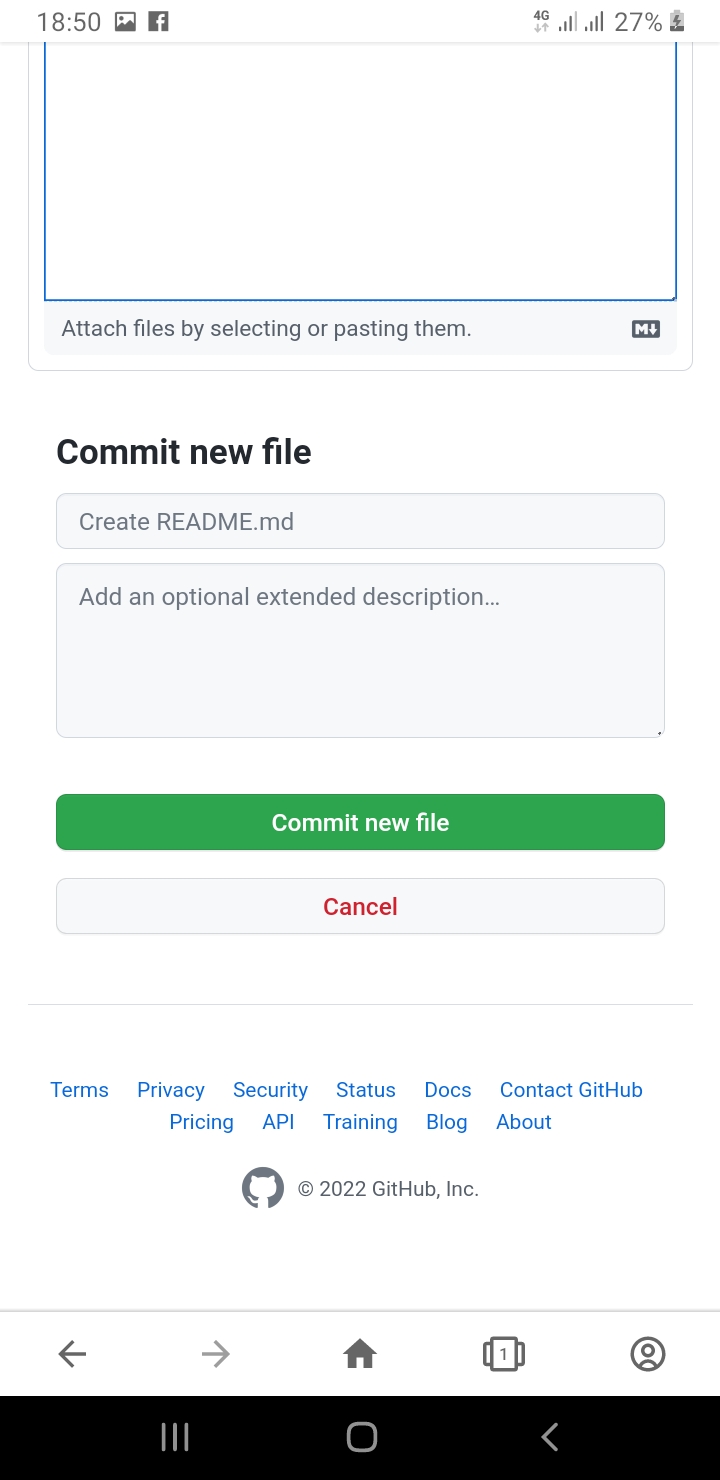Tap the Android home button
The image size is (720, 1480).
[x=361, y=1437]
